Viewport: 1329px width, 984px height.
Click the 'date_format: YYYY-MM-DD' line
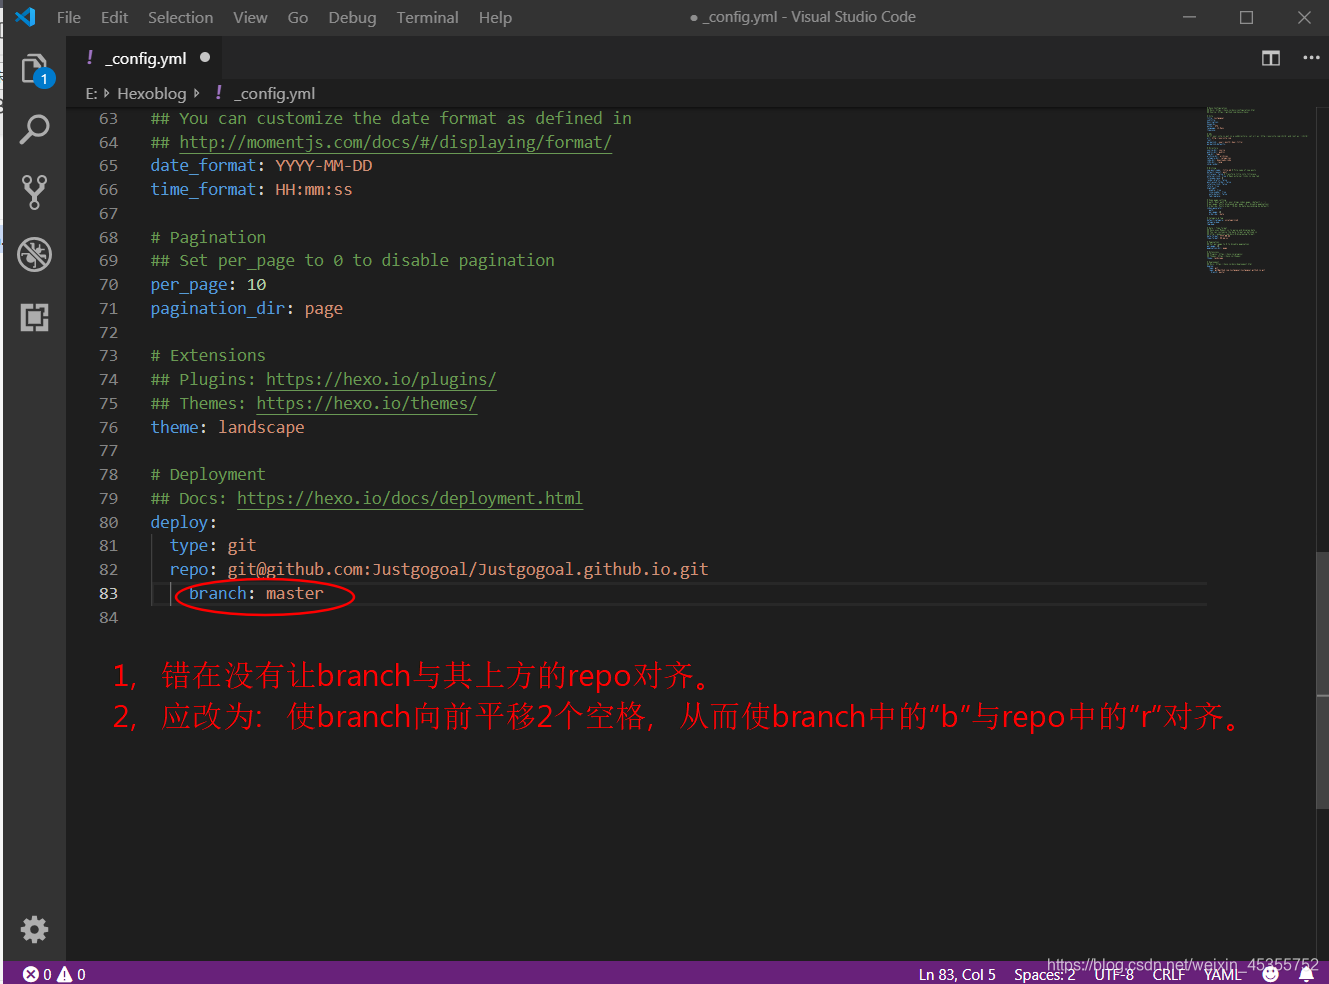[261, 165]
